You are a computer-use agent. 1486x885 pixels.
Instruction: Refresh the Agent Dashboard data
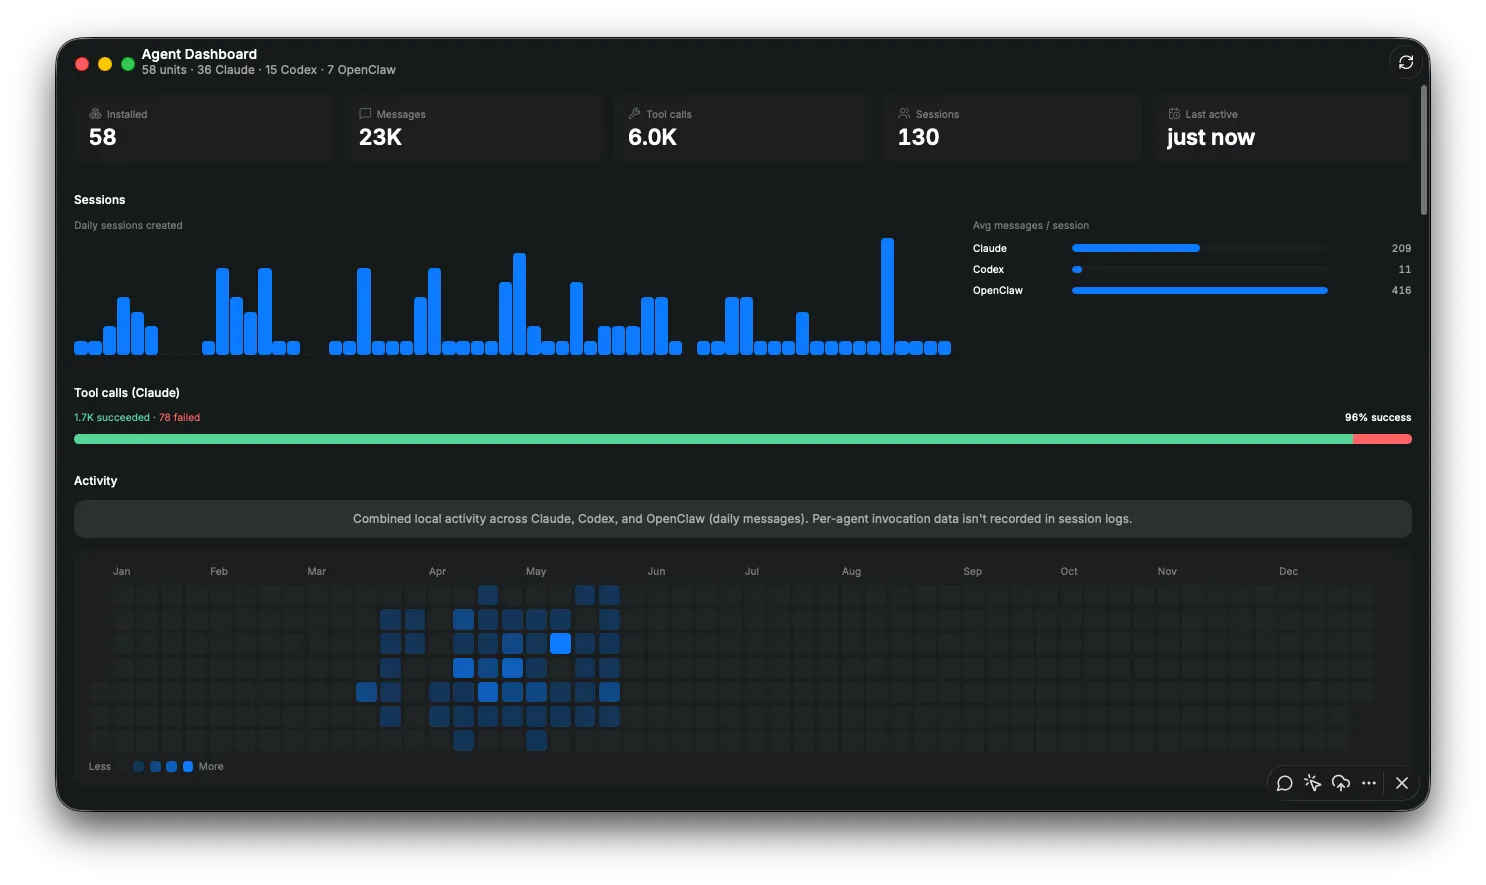[x=1406, y=62]
